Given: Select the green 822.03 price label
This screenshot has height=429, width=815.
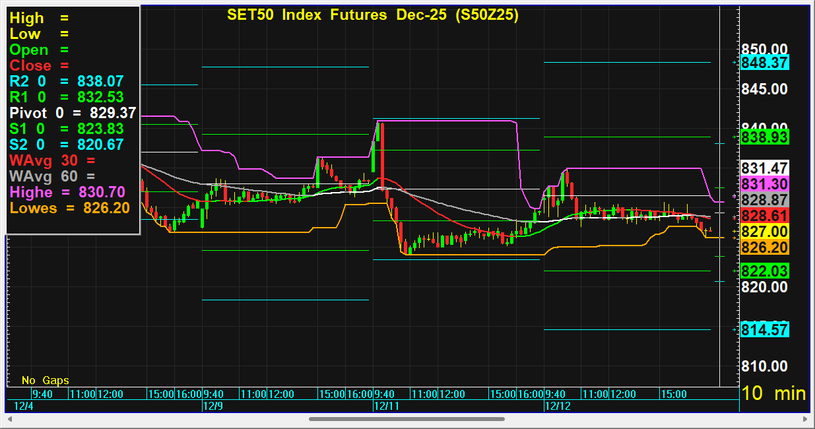Looking at the screenshot, I should click(x=765, y=271).
